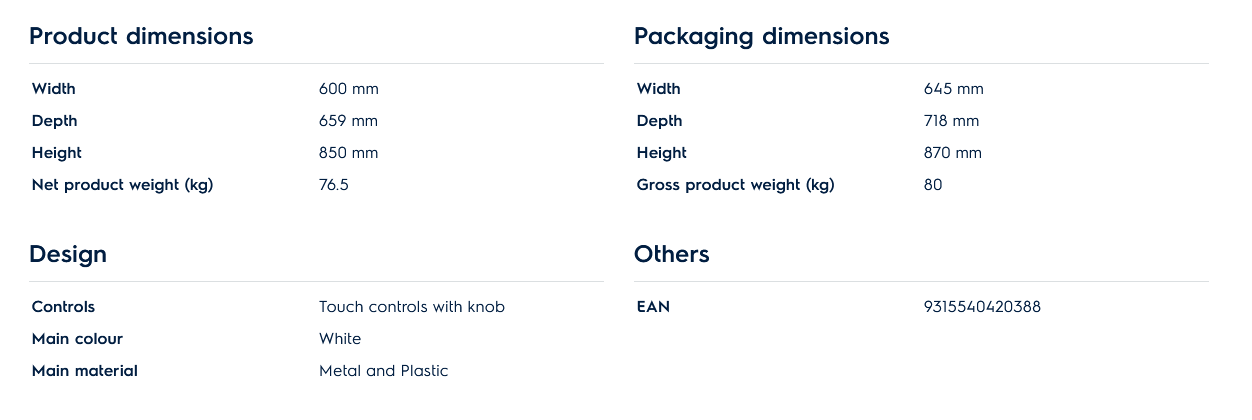Click the Product dimensions heading
The image size is (1252, 420).
click(141, 37)
